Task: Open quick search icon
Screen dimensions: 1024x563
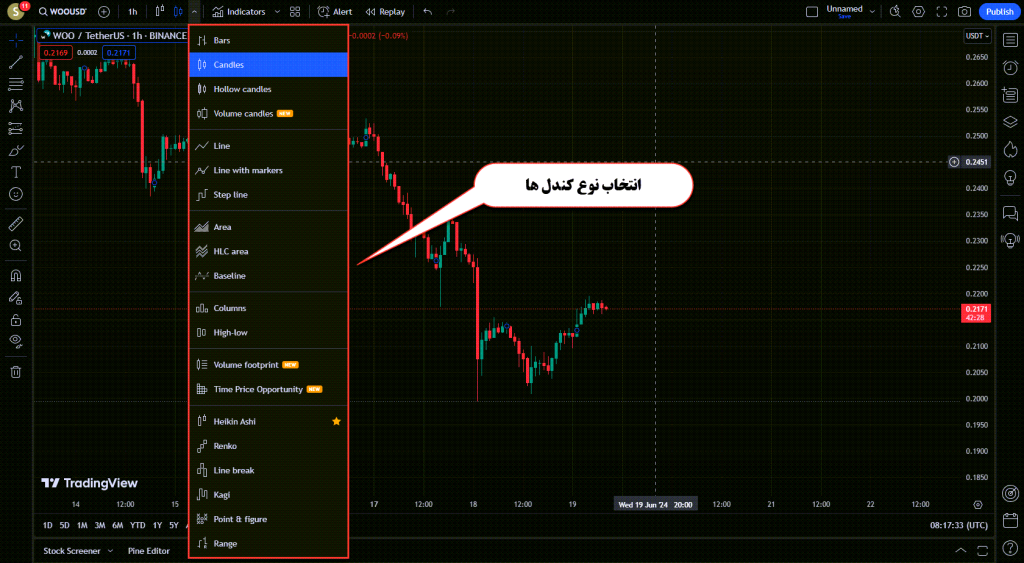Action: (x=895, y=12)
